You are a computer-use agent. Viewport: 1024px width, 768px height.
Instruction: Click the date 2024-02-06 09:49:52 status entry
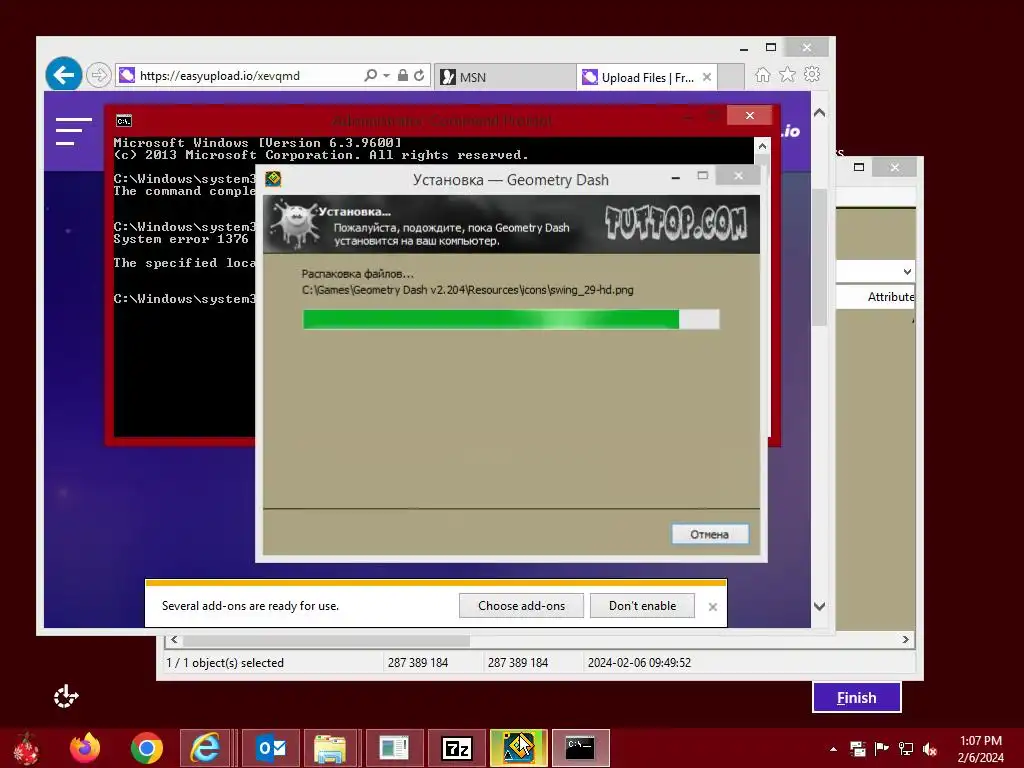tap(639, 663)
